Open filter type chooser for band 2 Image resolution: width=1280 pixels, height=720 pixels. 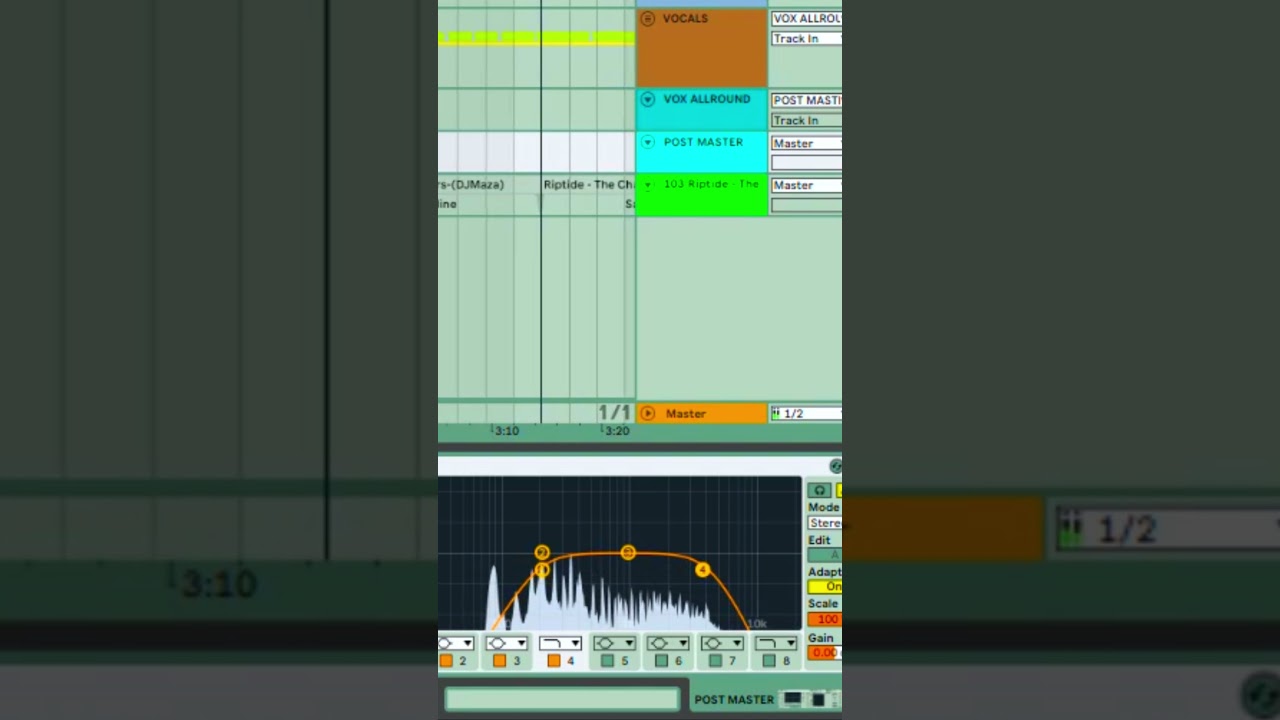pyautogui.click(x=454, y=643)
